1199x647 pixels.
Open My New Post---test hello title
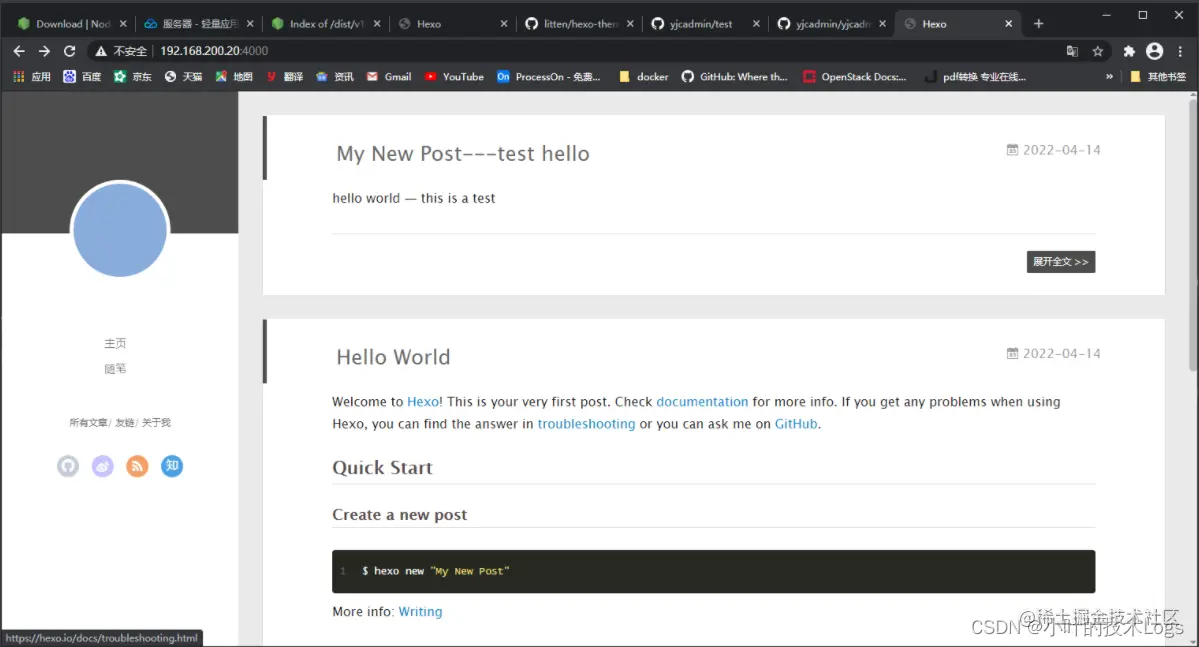pyautogui.click(x=463, y=154)
